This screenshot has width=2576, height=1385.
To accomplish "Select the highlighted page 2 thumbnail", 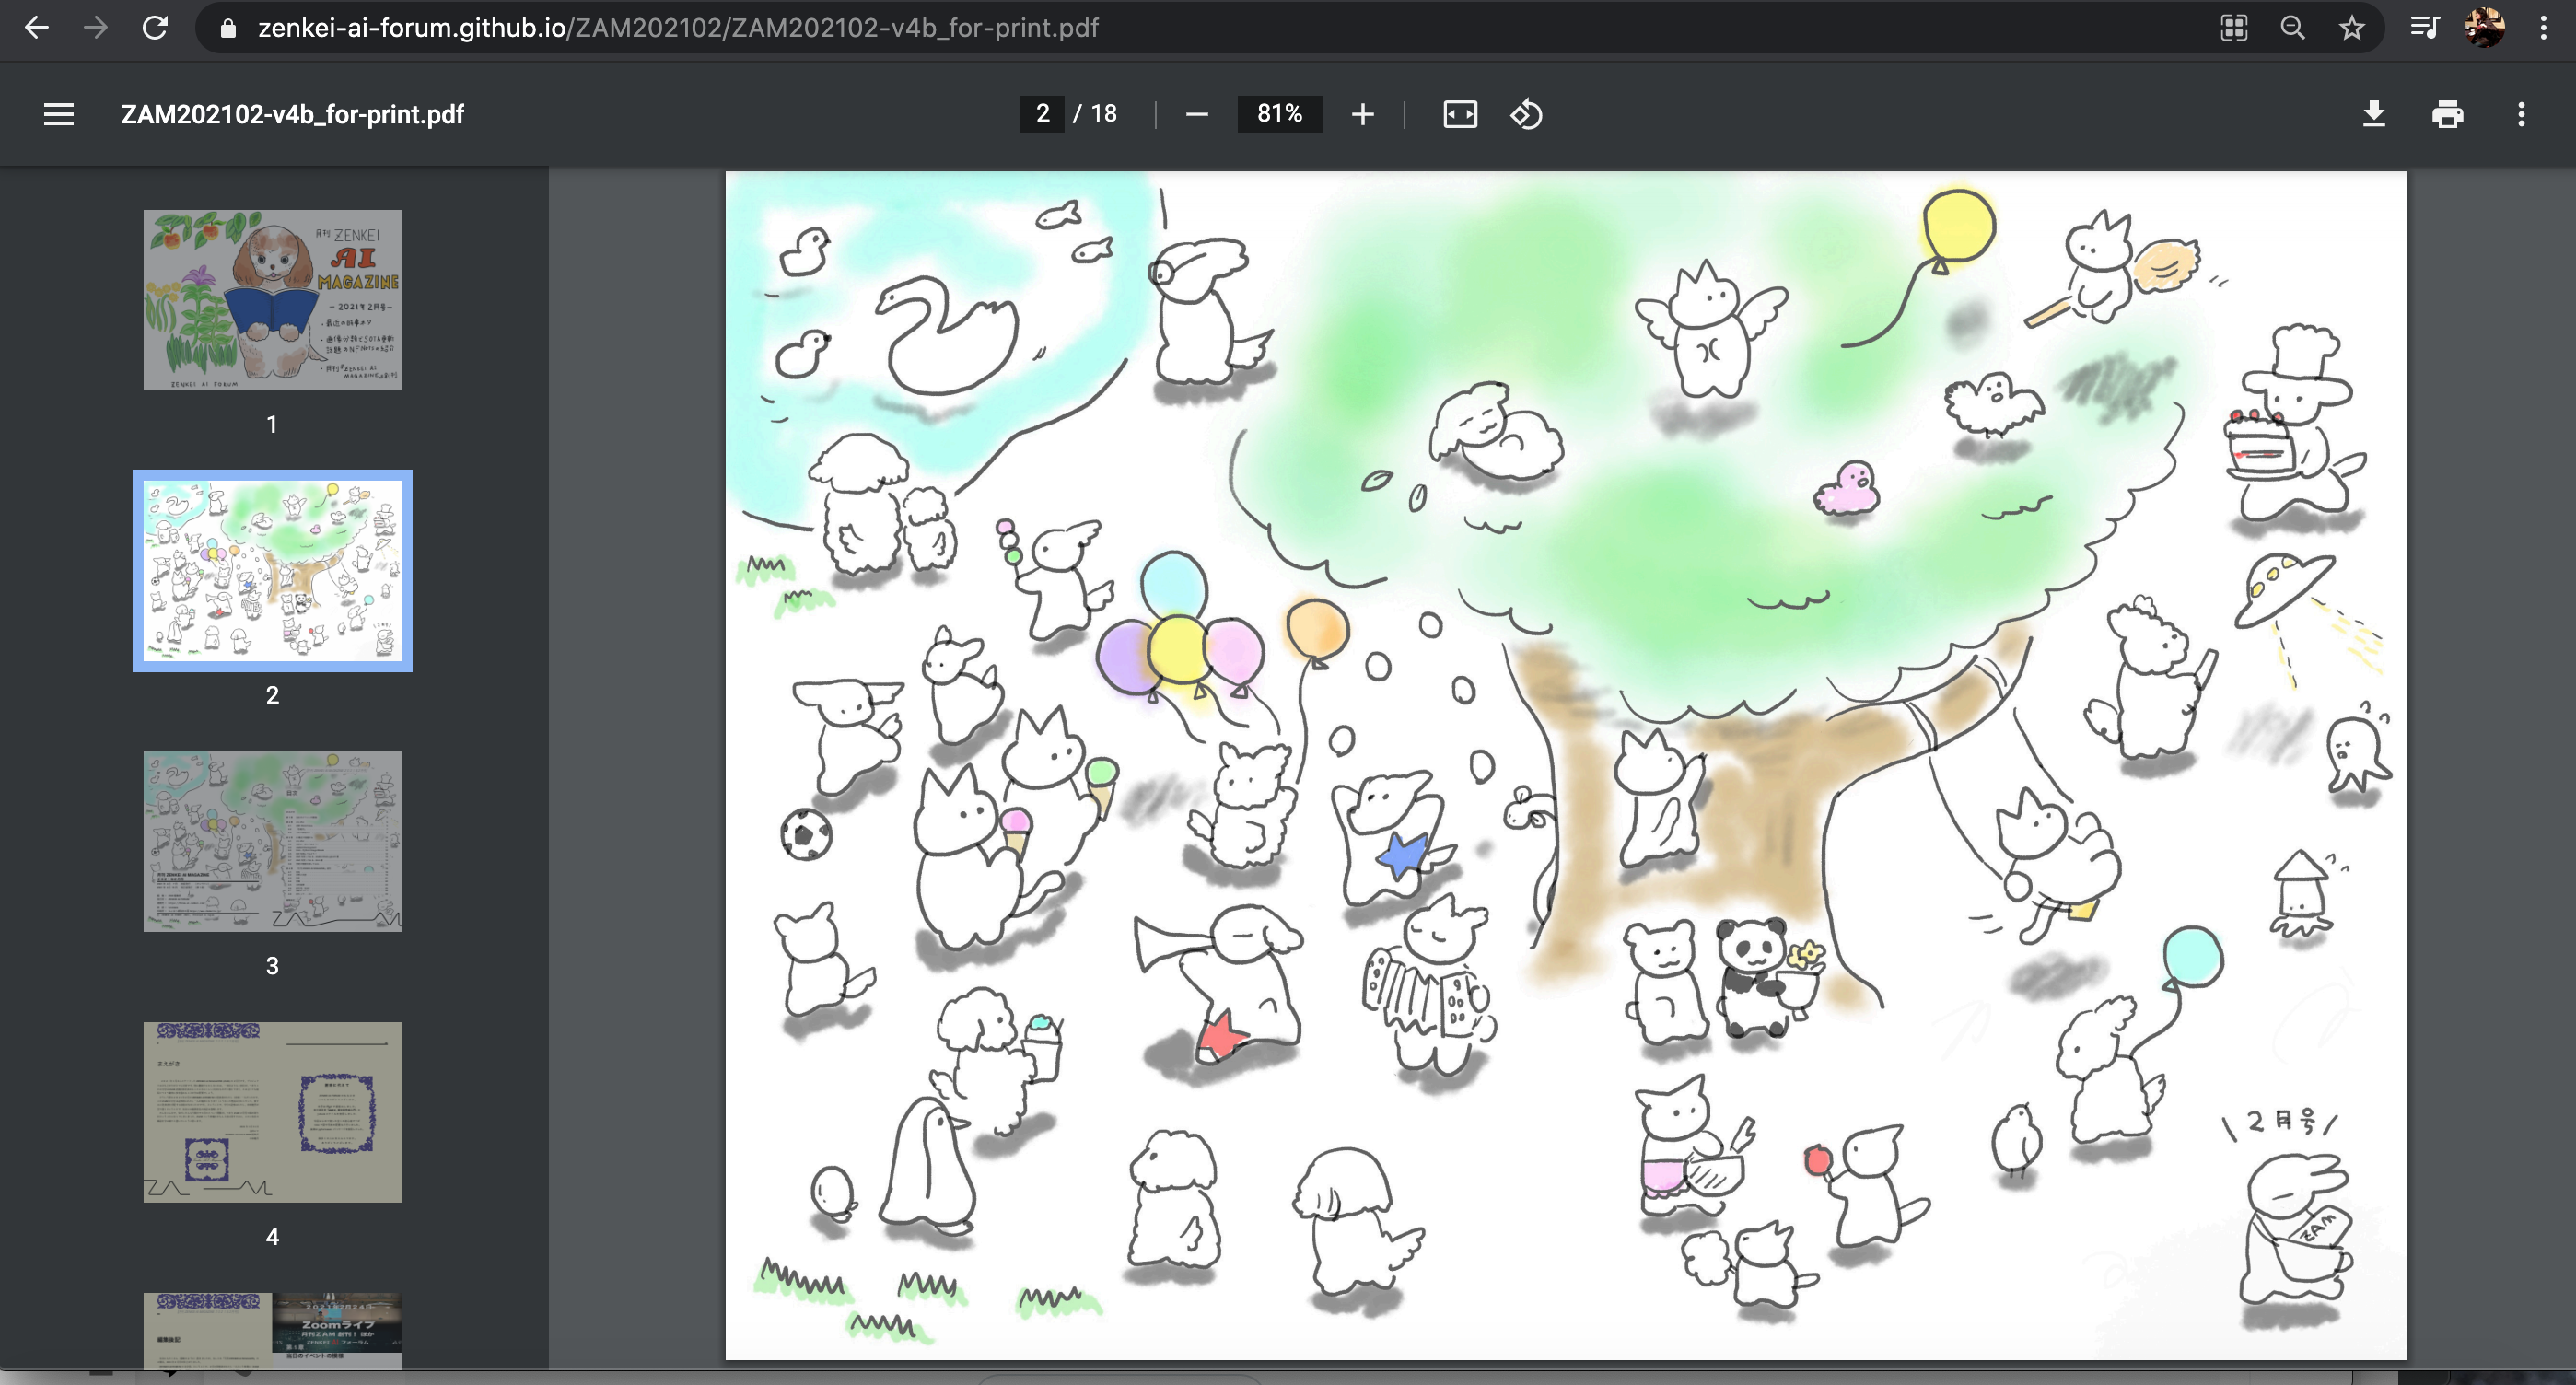I will [272, 571].
